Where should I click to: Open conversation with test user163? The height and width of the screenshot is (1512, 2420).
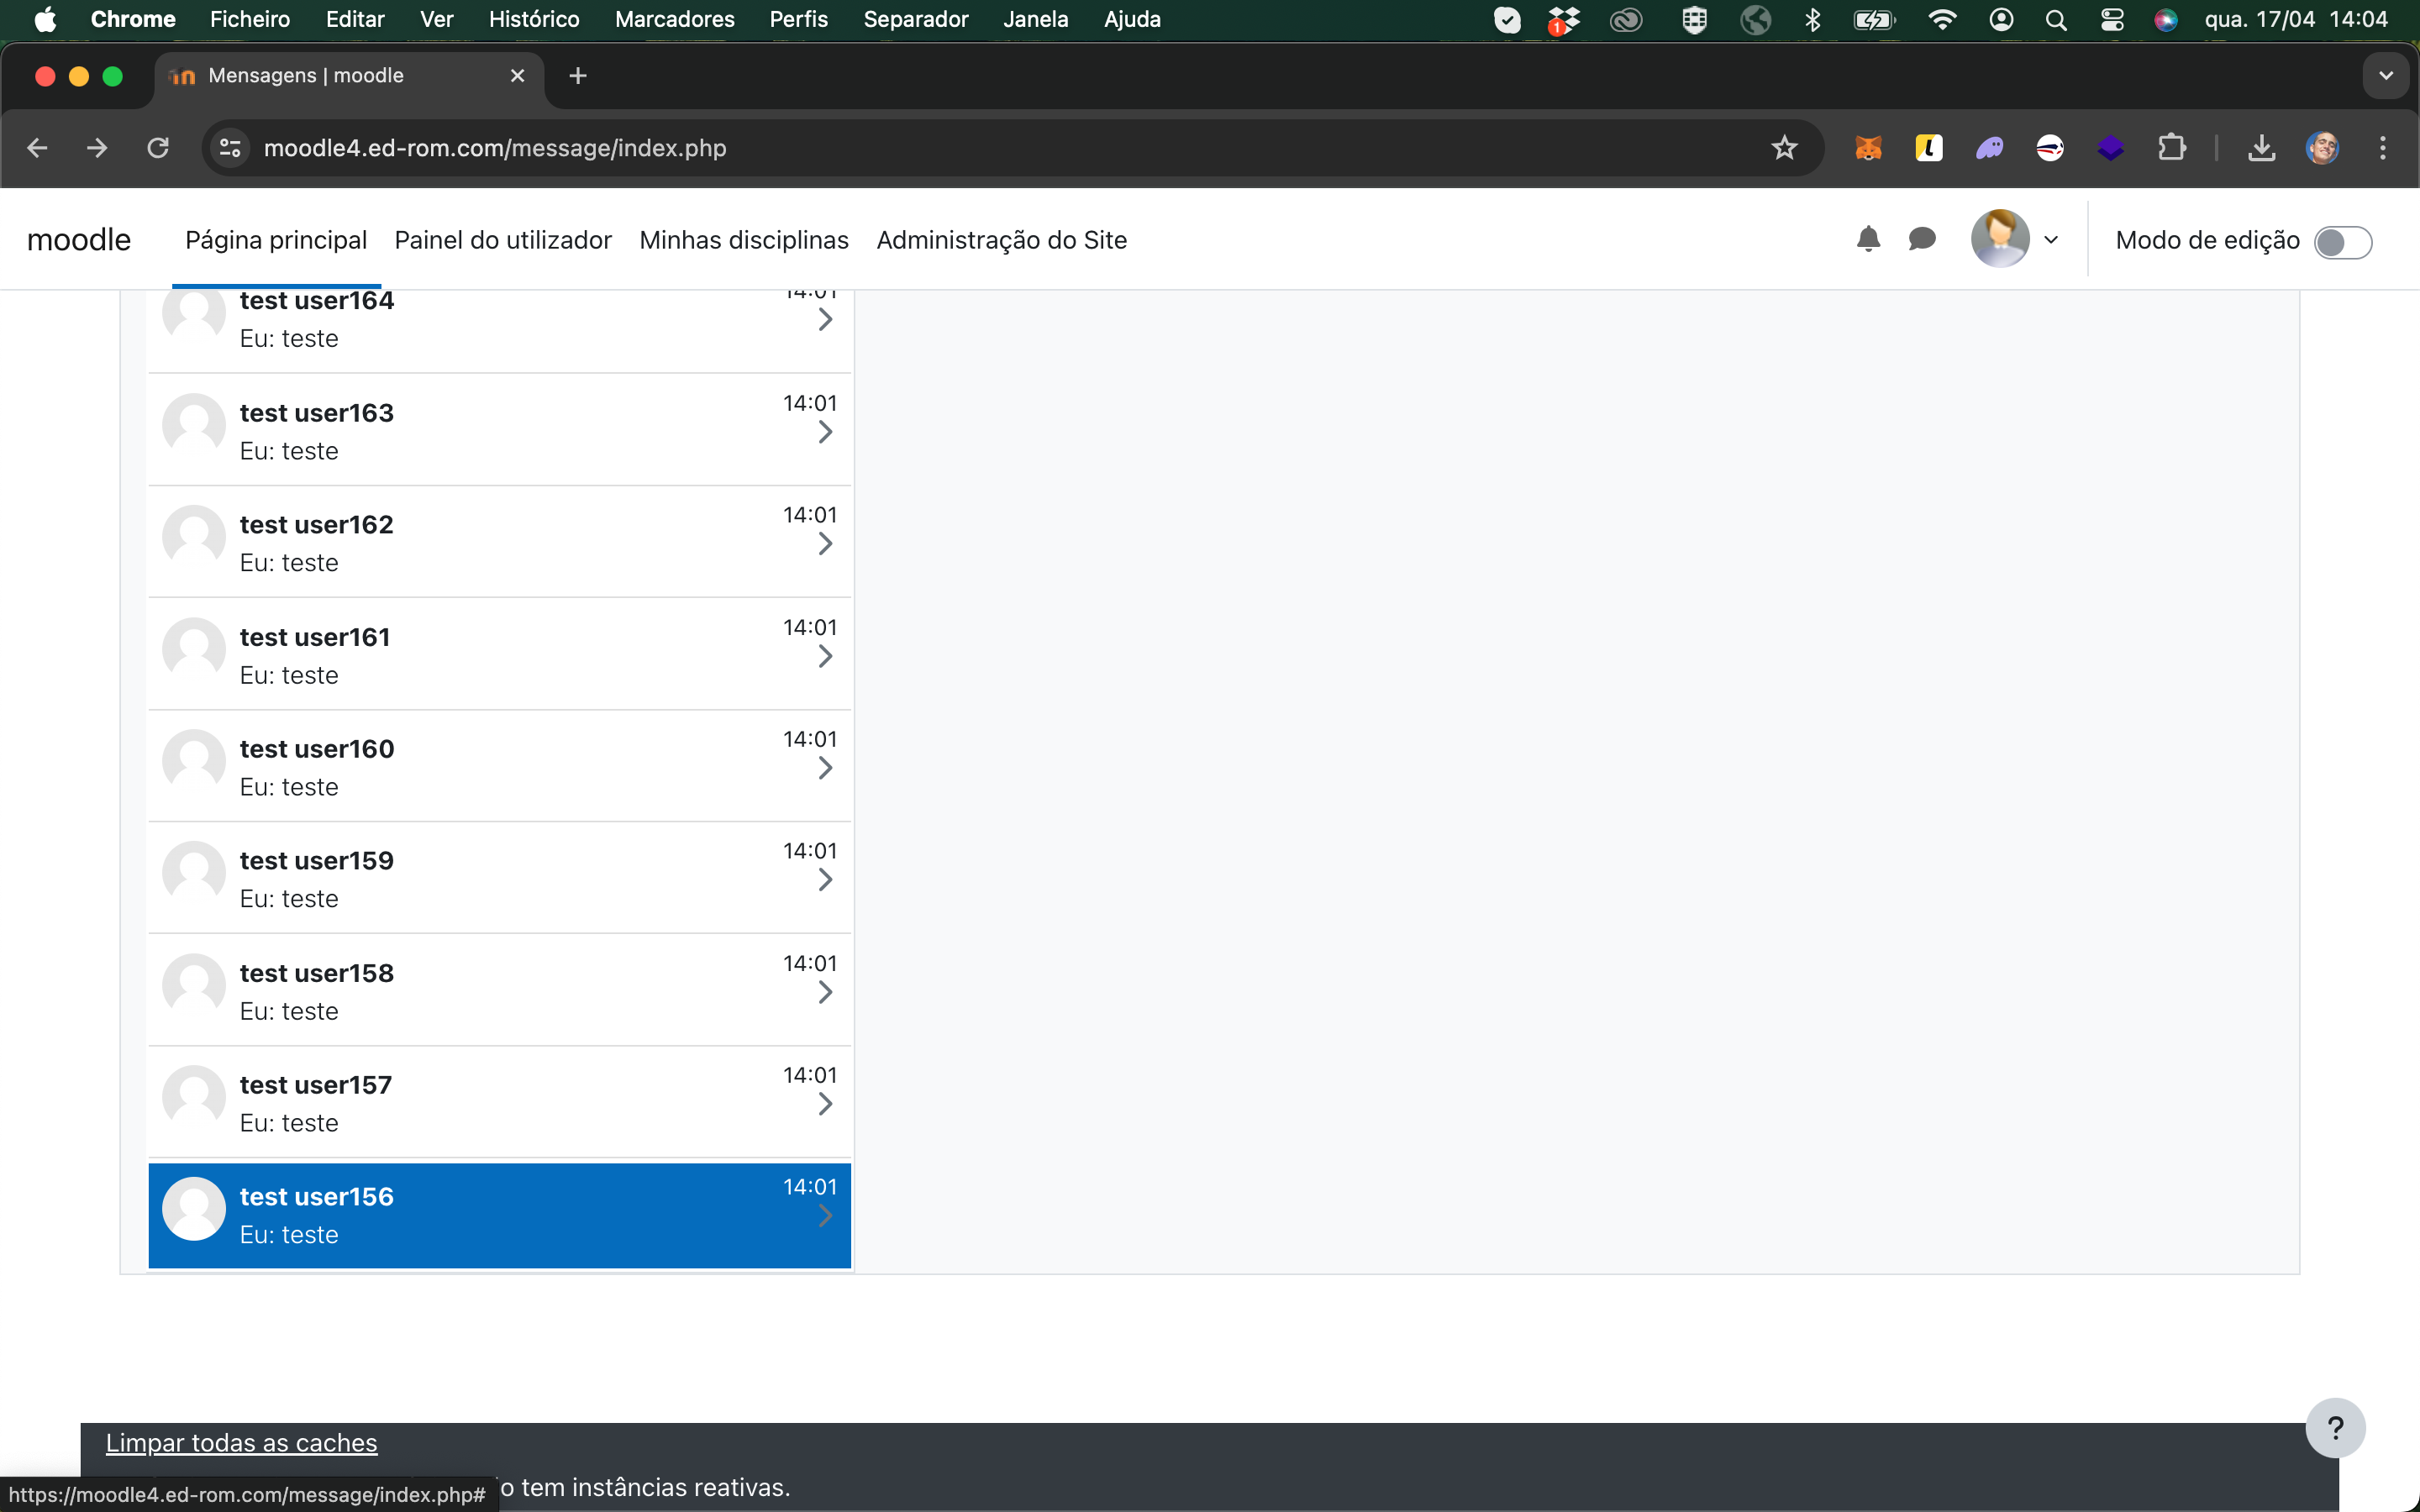point(499,430)
